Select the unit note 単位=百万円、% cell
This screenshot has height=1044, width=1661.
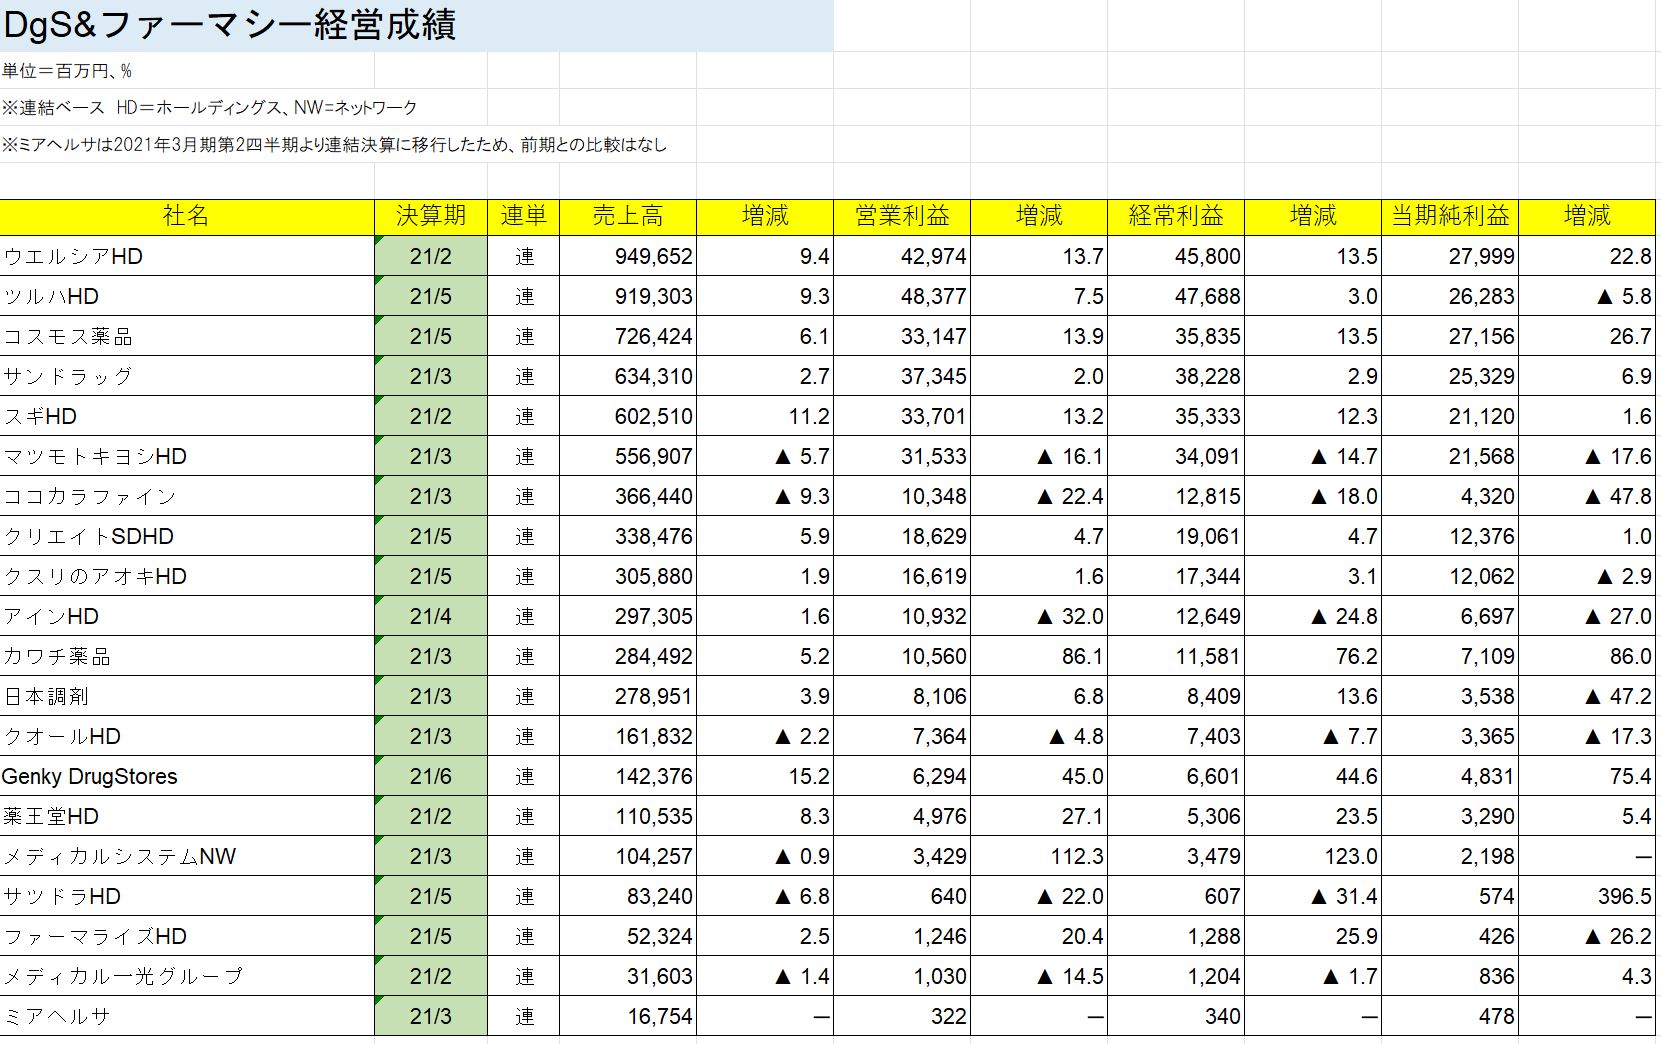click(x=68, y=71)
